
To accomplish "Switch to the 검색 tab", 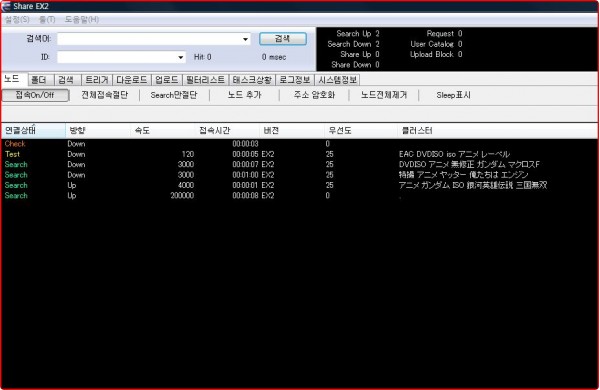I will 66,80.
